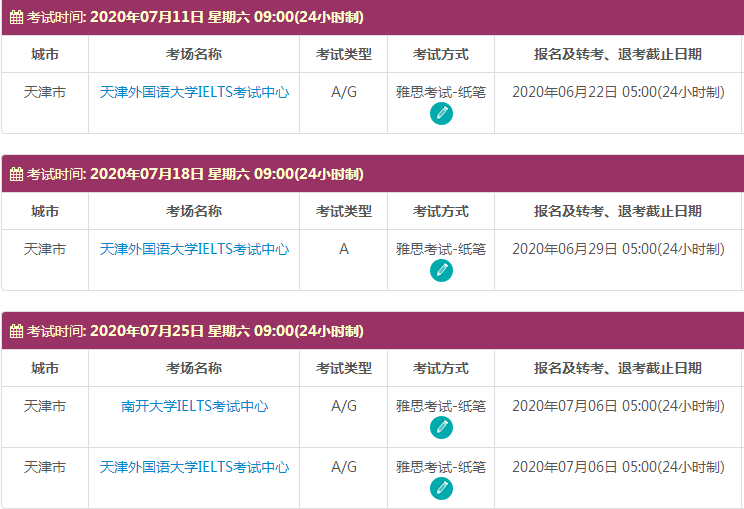The height and width of the screenshot is (509, 744).
Task: Click 2020年07月06日 deadline in 南开大学 row
Action: click(x=618, y=406)
